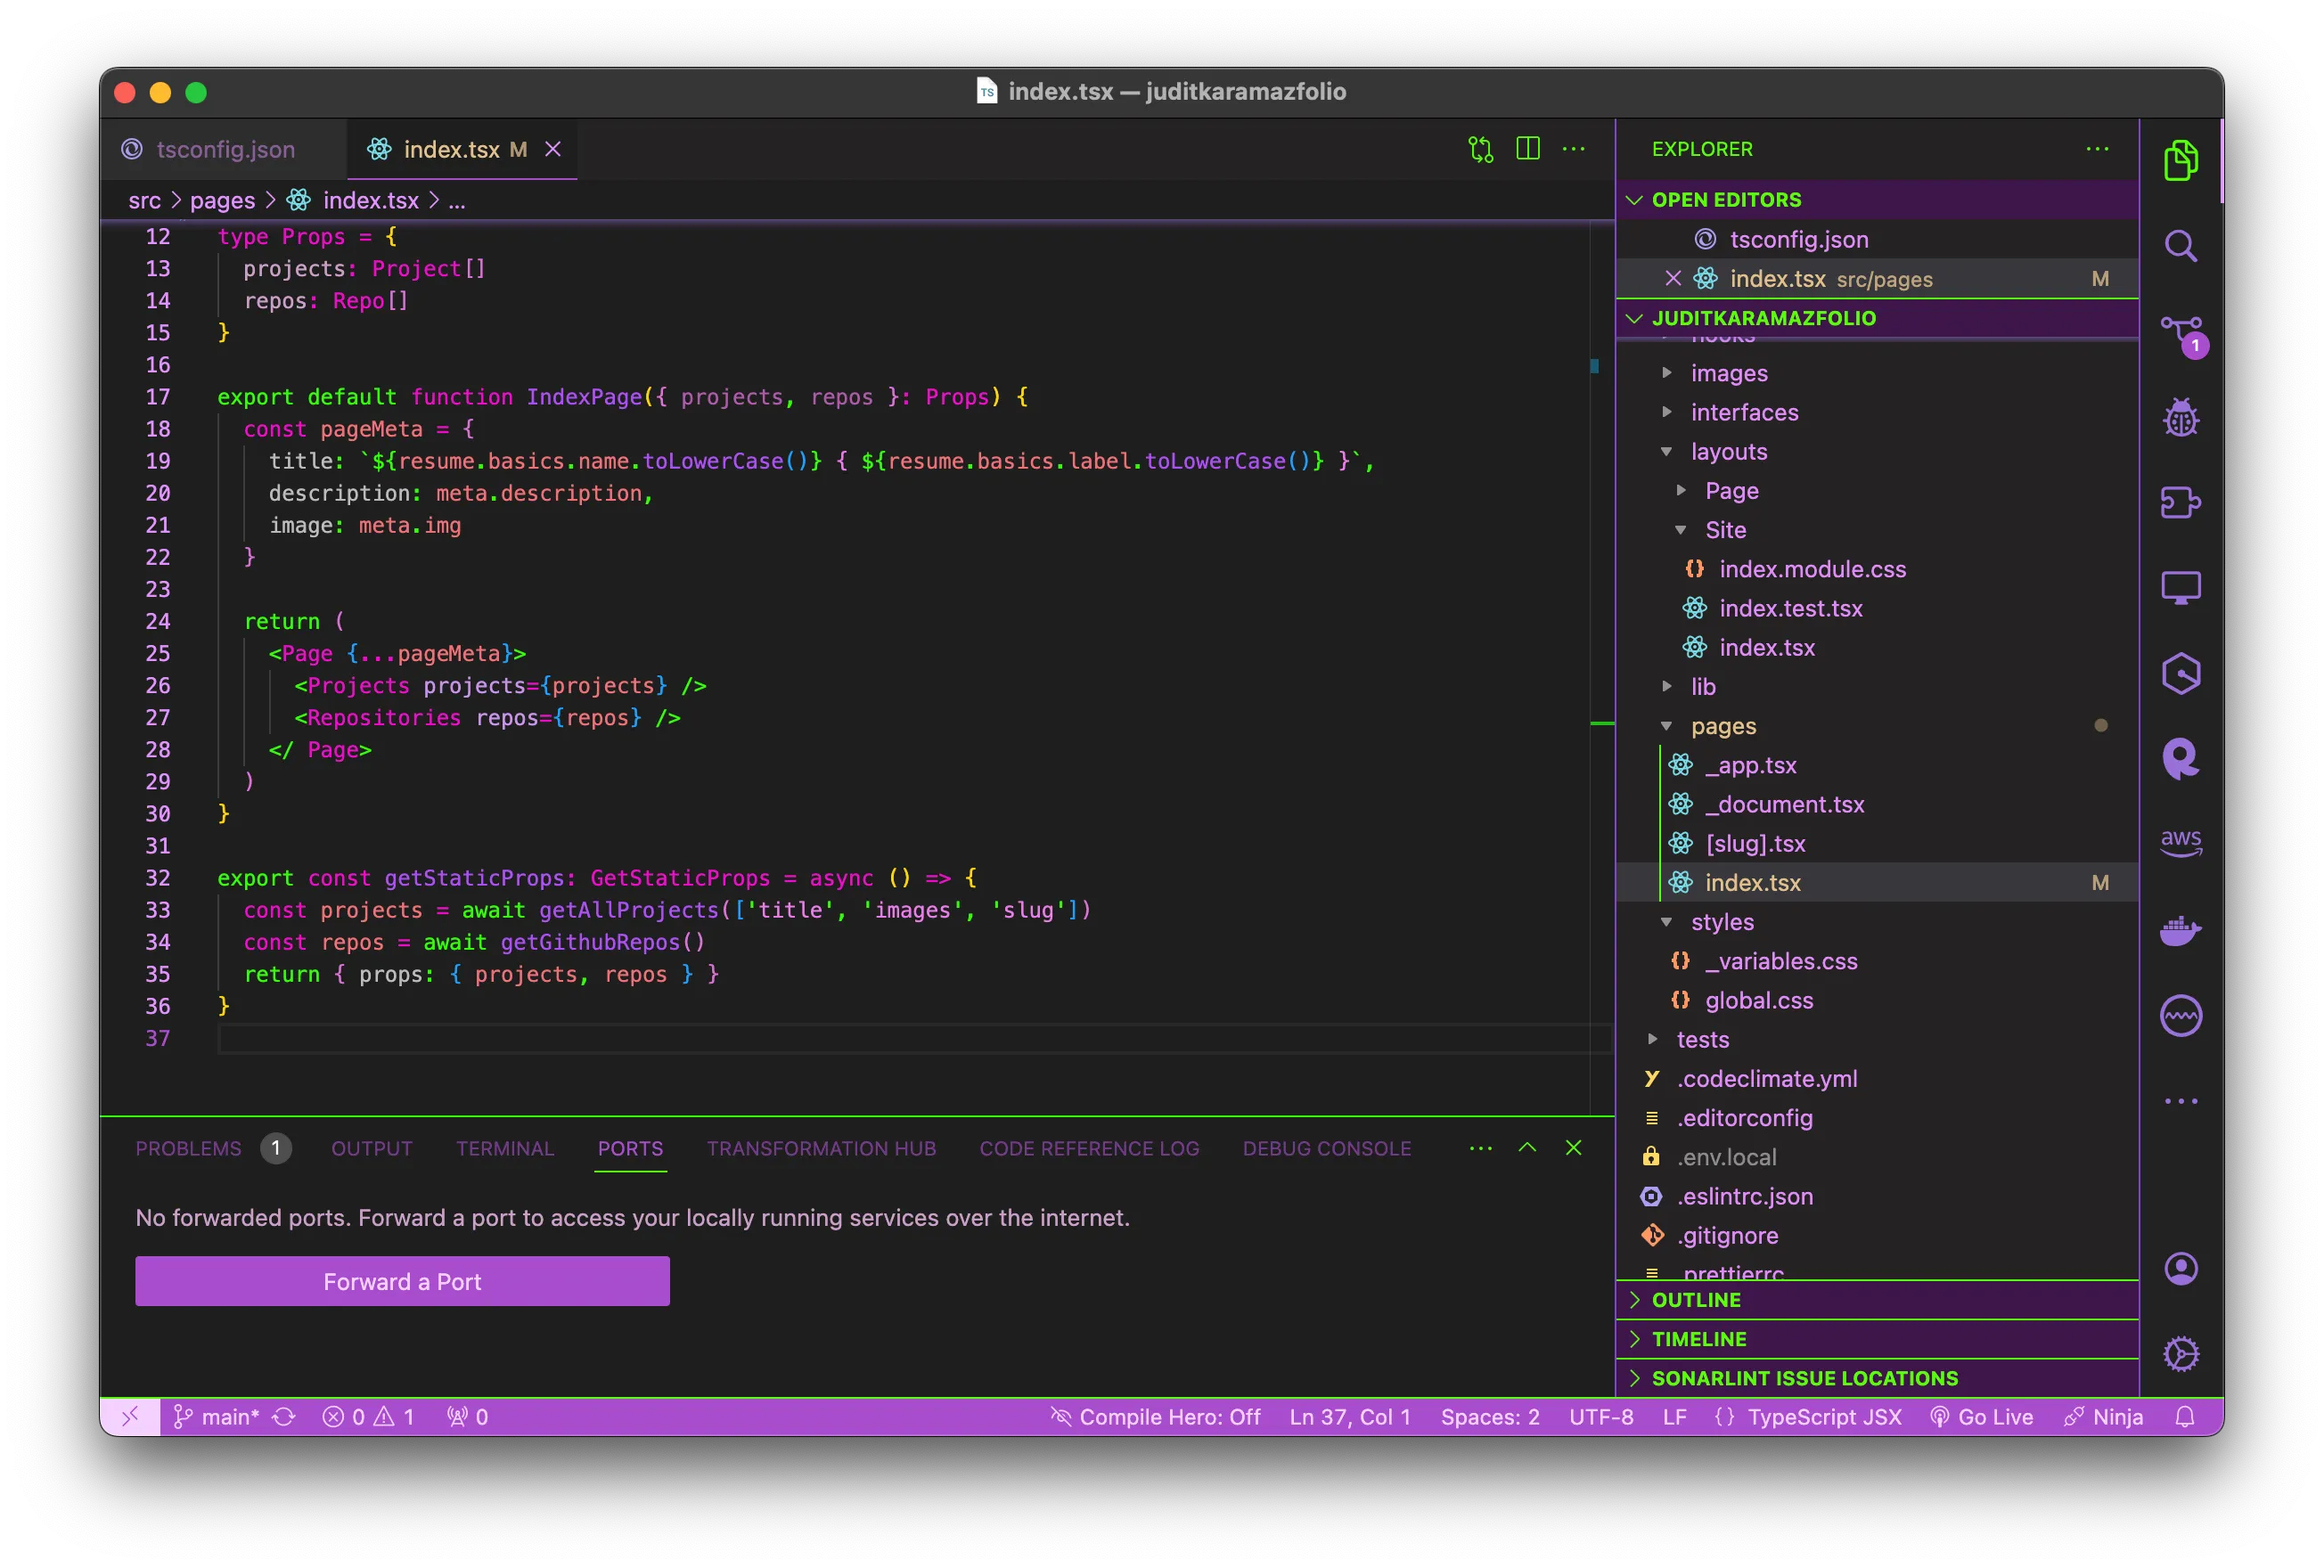Open the Extensions panel
The image size is (2324, 1568).
coord(2183,503)
